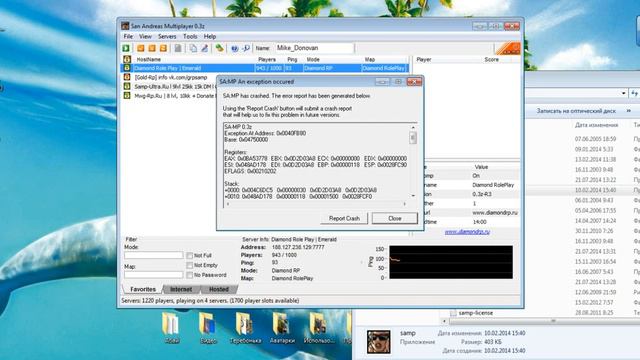Select the [Gold-Rp] info vk.com/grpsamp row
Screen dimensions: 640x360
pyautogui.click(x=171, y=77)
